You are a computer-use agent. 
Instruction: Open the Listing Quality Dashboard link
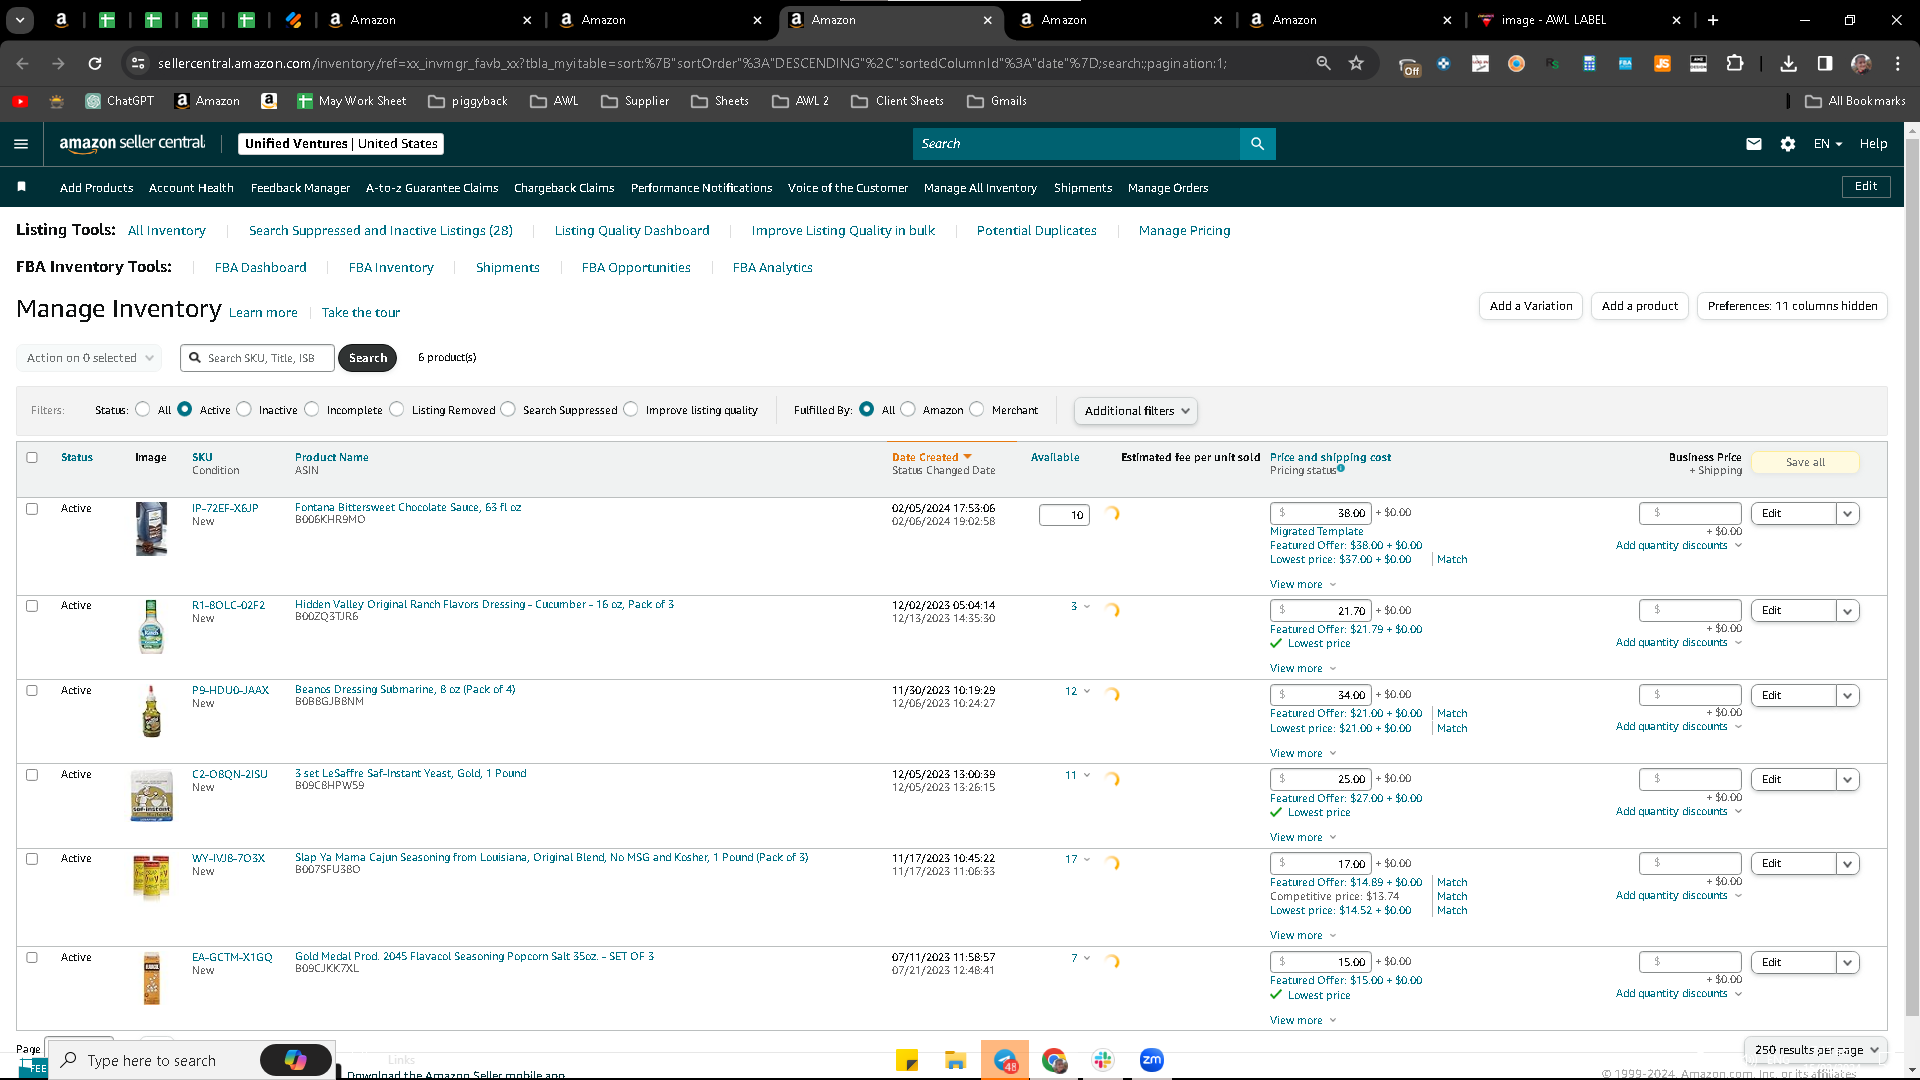click(x=632, y=231)
